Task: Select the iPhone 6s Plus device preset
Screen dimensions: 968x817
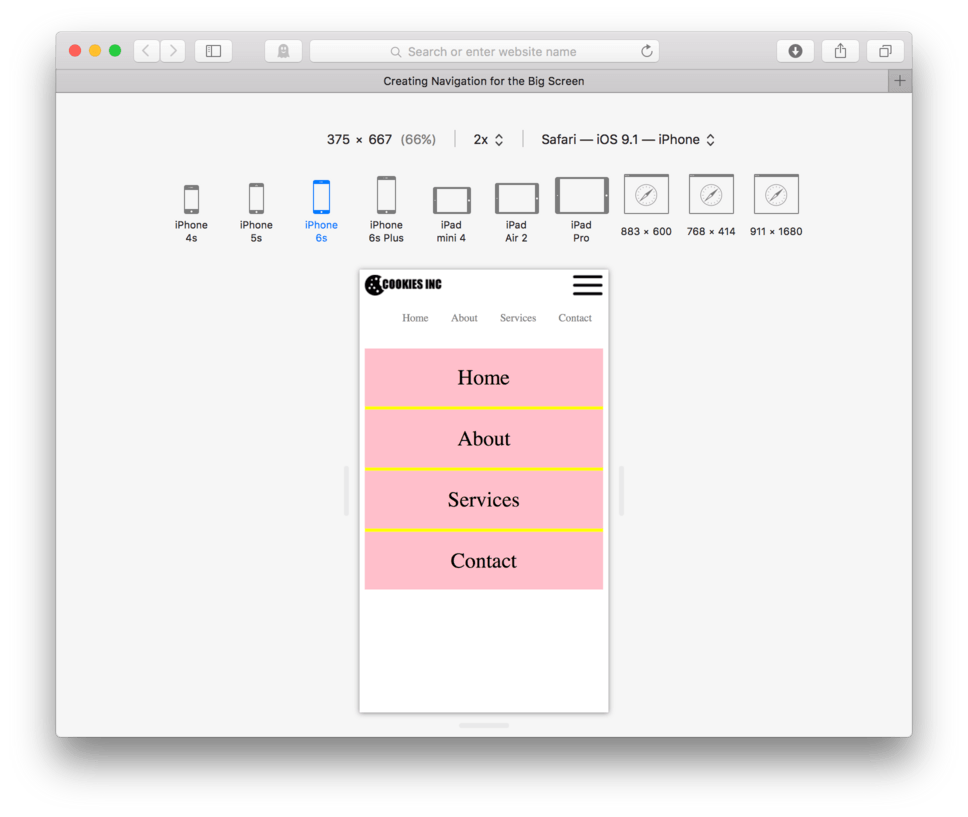Action: tap(386, 210)
